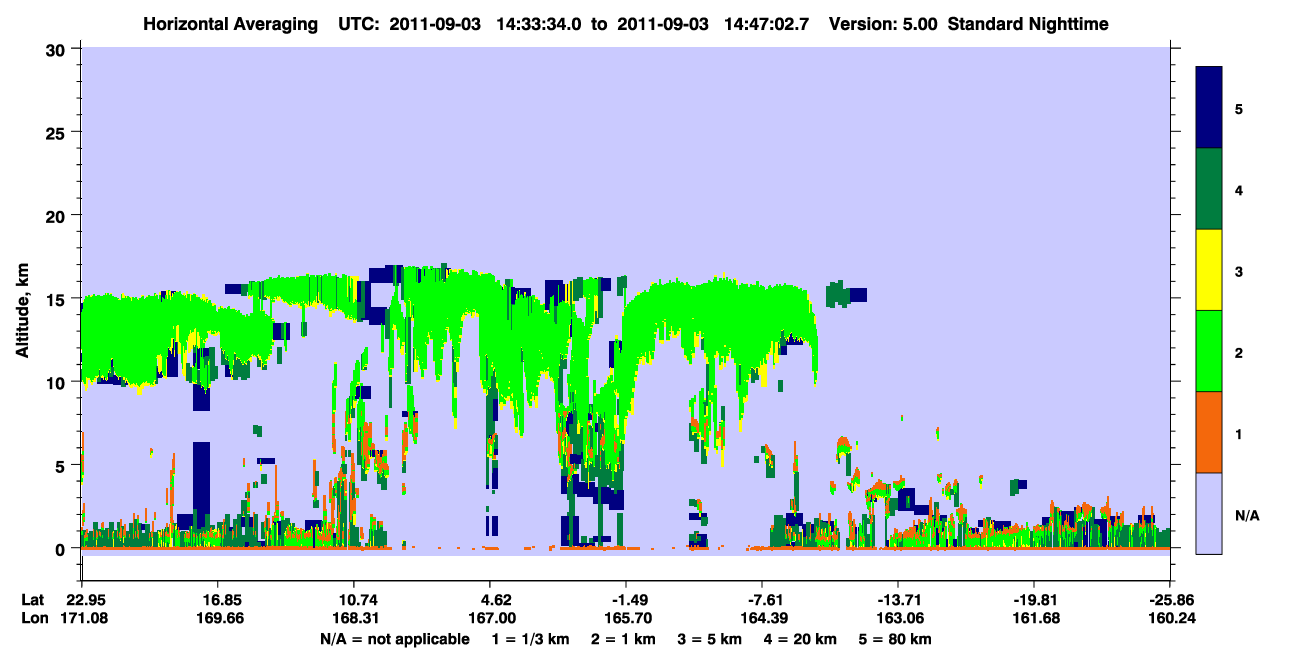1300x667 pixels.
Task: Click the 'Version: 5.00 Standard Nighttime' text
Action: click(969, 23)
